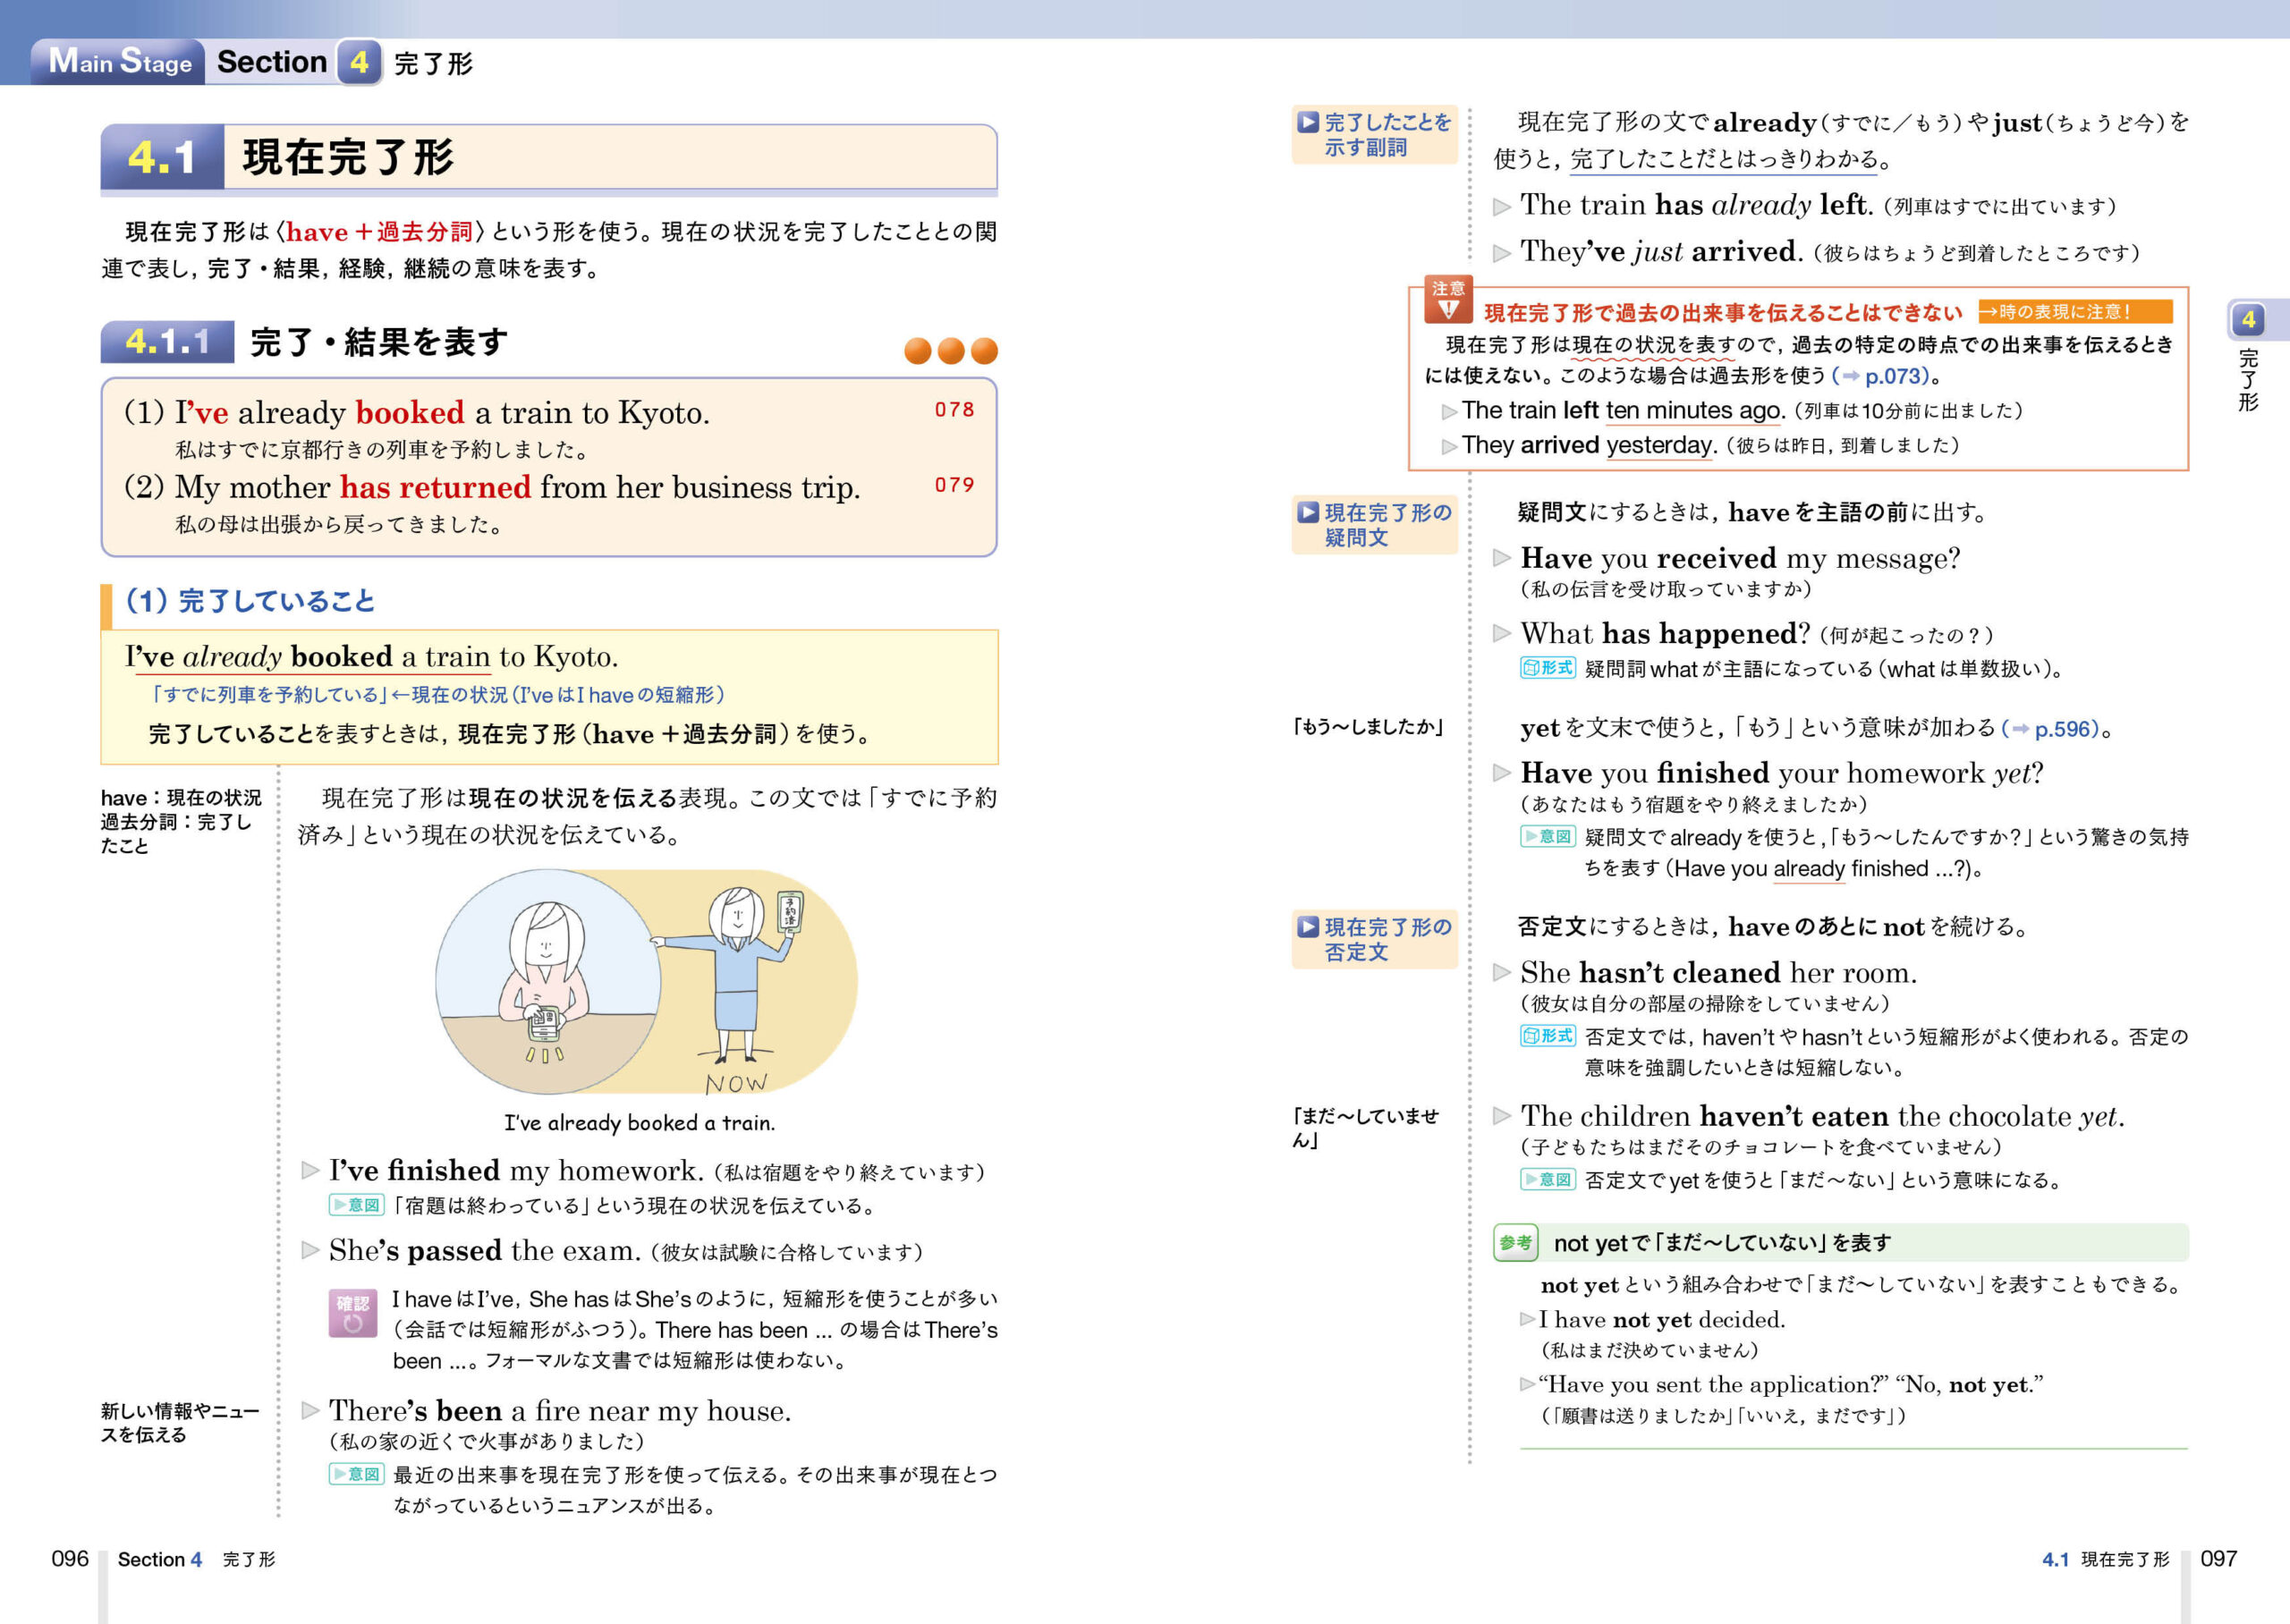This screenshot has width=2290, height=1624.
Task: Click the bullet before "They arrived yesterday."
Action: click(1449, 447)
